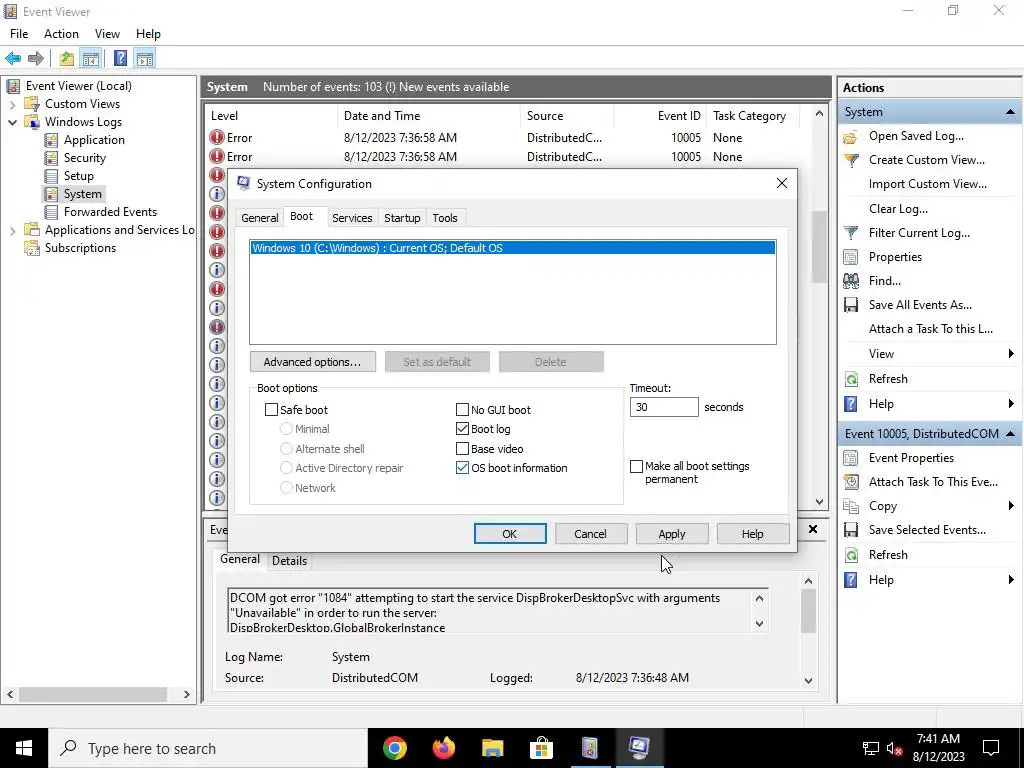
Task: Uncheck the Boot log checkbox
Action: coord(462,429)
